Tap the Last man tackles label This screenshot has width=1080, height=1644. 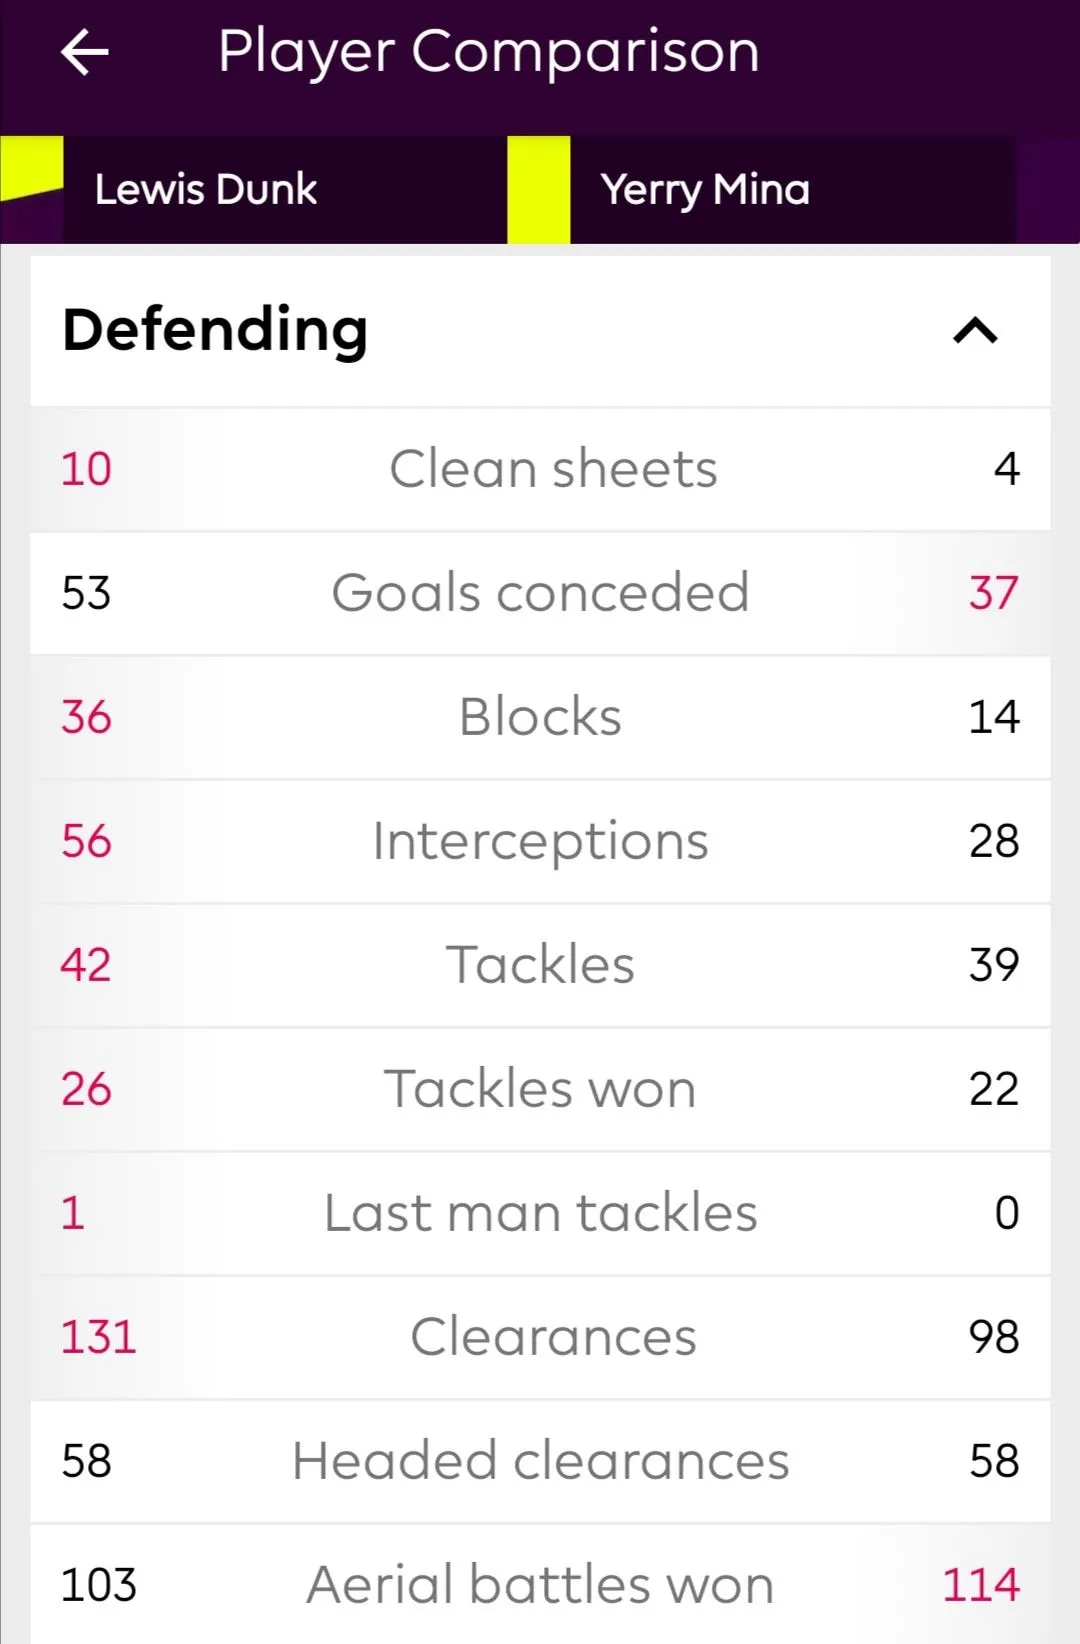[x=540, y=1213]
